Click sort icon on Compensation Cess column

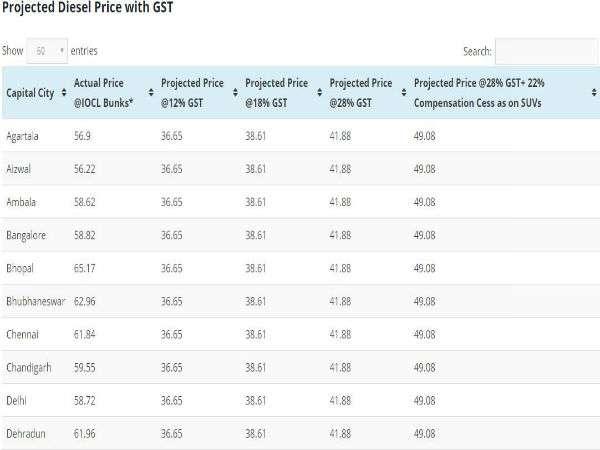tap(594, 92)
